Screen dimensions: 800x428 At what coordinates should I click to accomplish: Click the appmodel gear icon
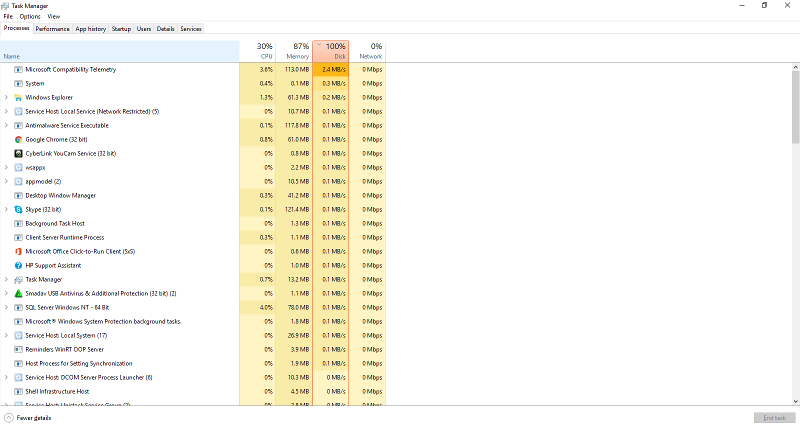coord(18,182)
